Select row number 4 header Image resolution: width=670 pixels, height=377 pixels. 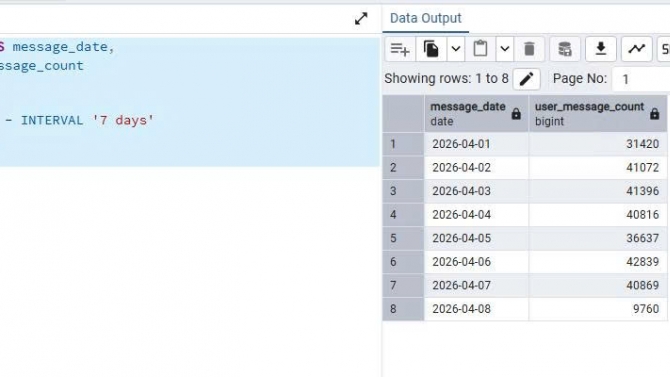pyautogui.click(x=403, y=215)
